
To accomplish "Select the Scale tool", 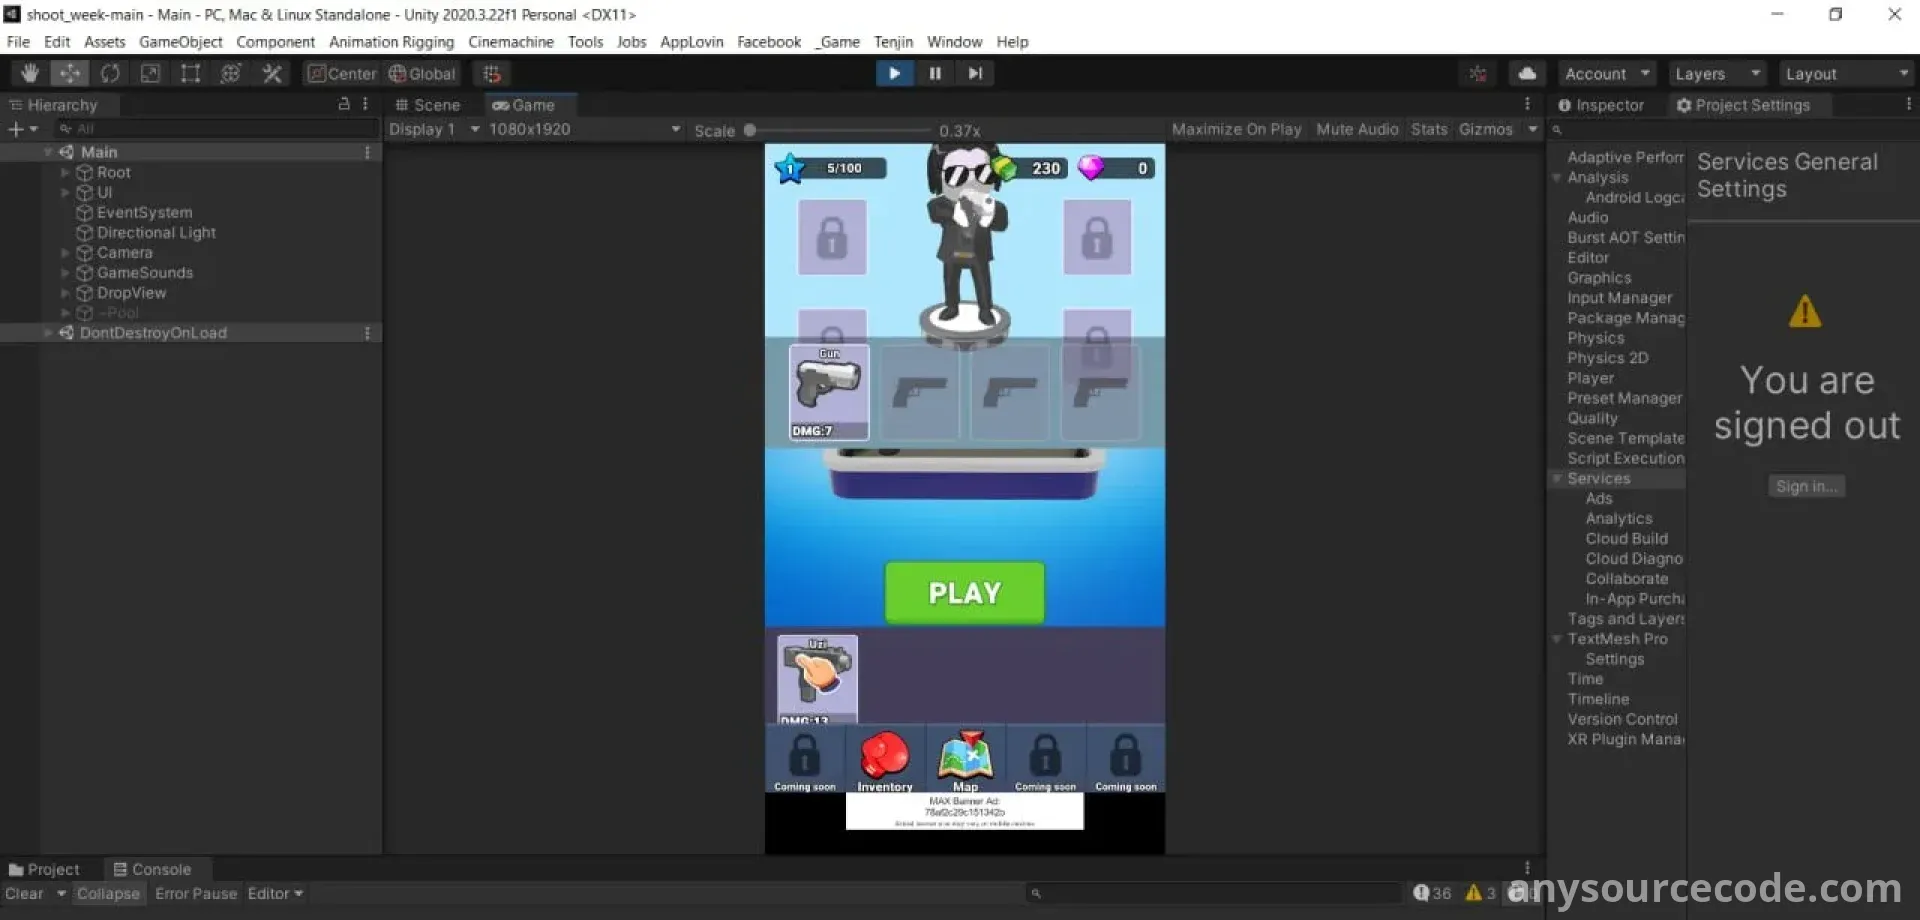I will click(x=150, y=73).
